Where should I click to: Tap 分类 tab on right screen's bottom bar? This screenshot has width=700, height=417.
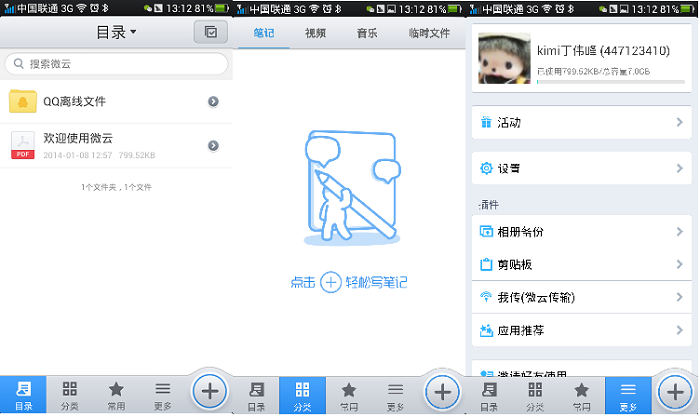click(535, 396)
